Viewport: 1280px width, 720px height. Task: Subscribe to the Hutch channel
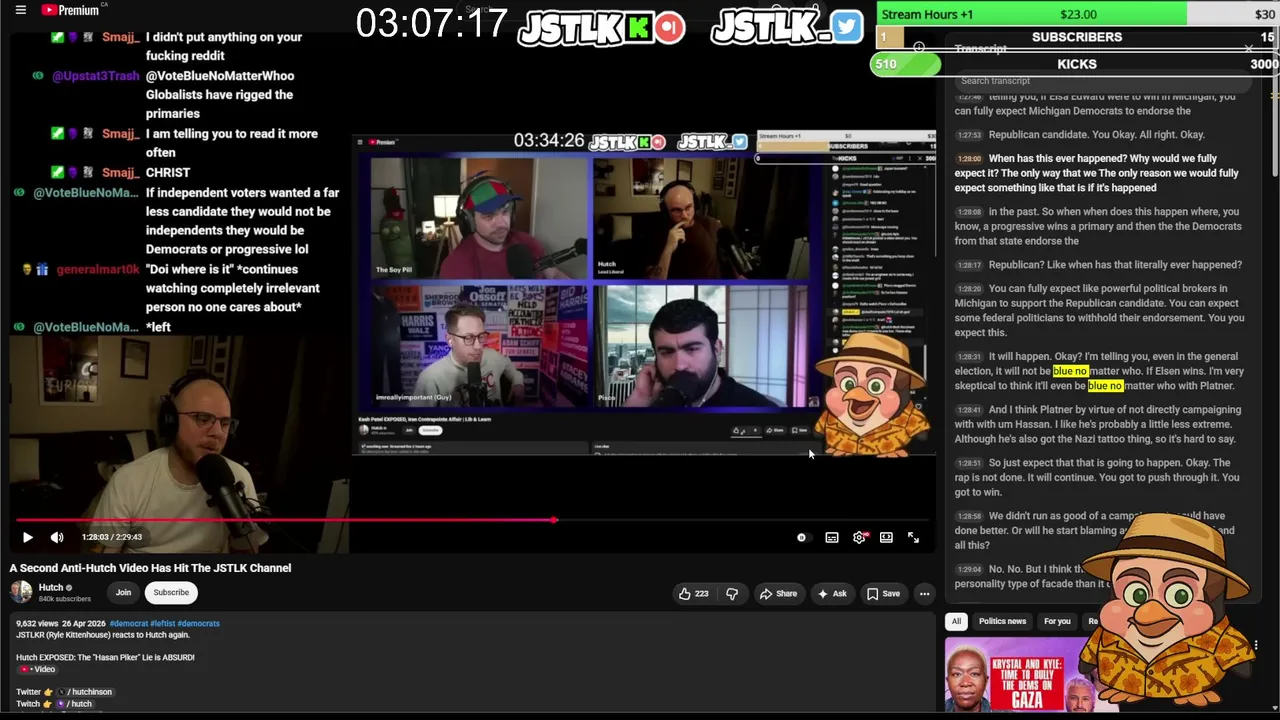coord(171,593)
